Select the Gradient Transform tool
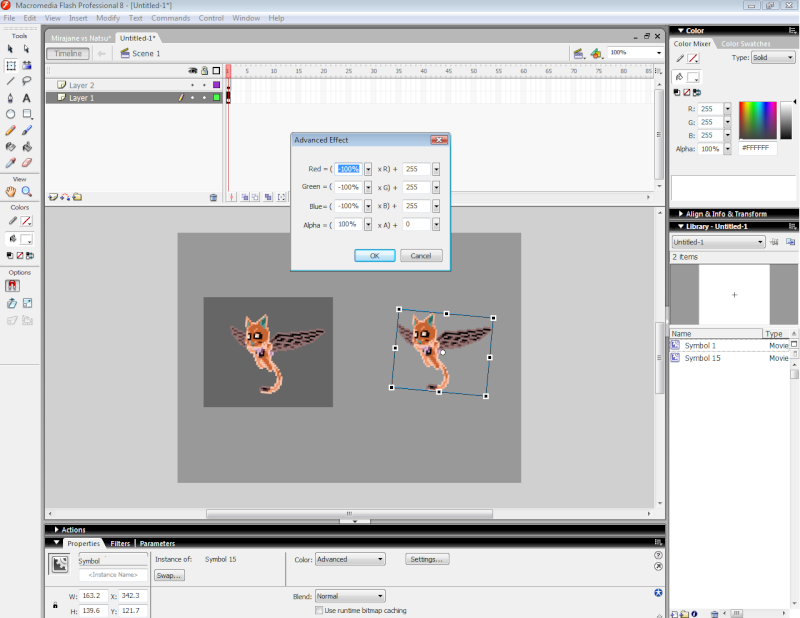This screenshot has height=618, width=800. (27, 65)
